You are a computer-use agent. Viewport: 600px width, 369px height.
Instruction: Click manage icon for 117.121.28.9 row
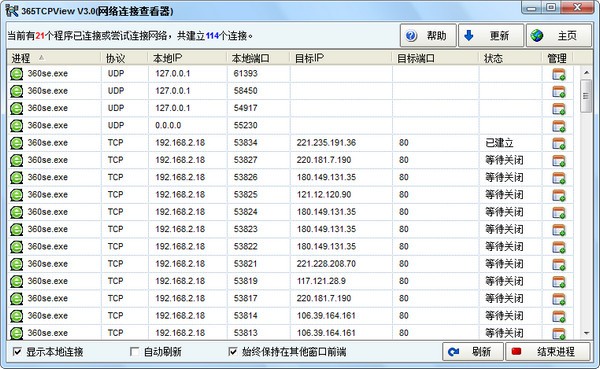[x=558, y=282]
